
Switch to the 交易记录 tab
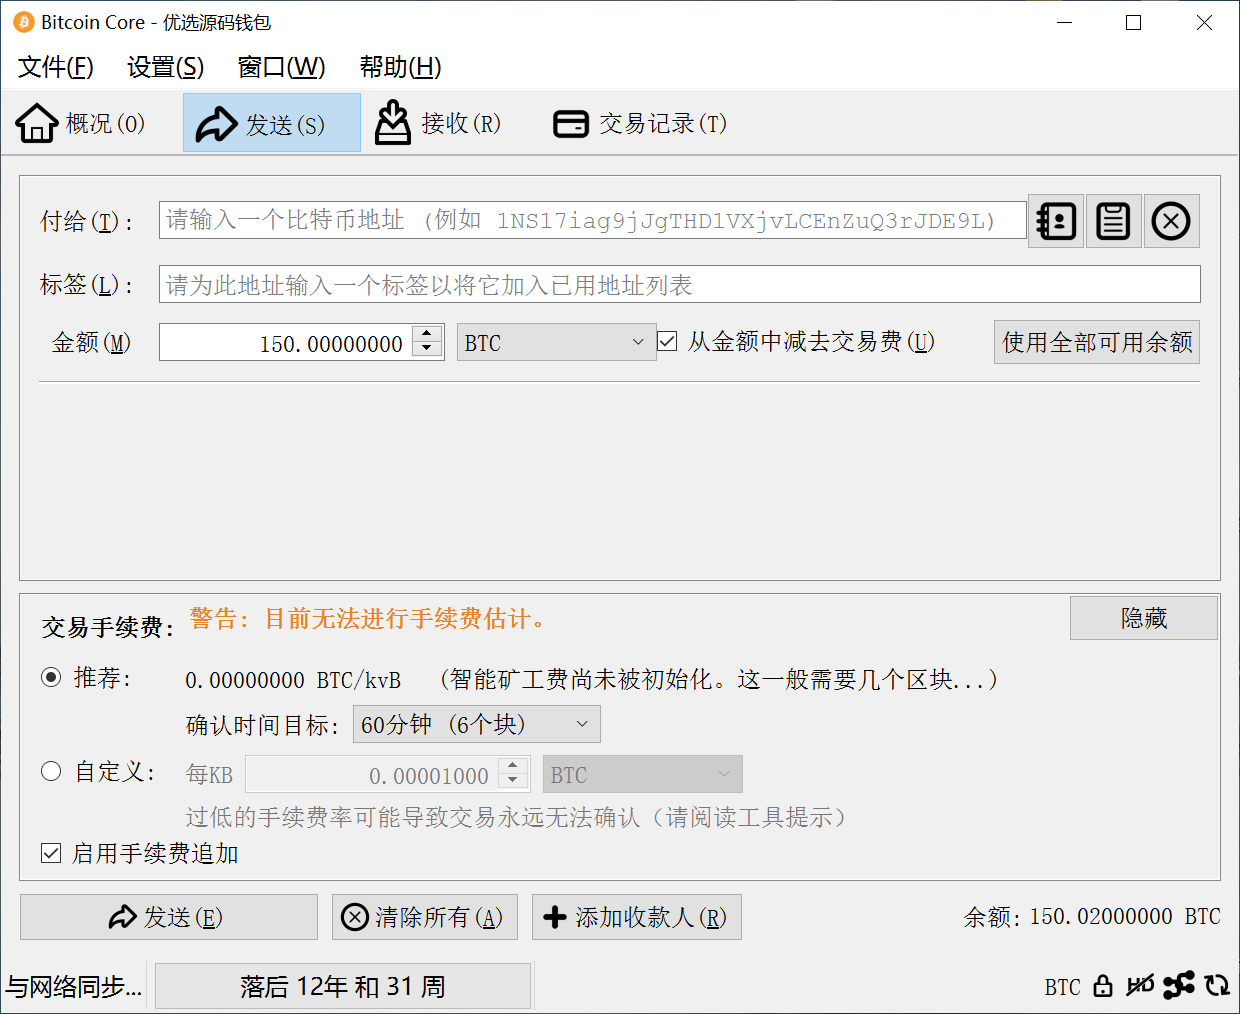pyautogui.click(x=638, y=122)
